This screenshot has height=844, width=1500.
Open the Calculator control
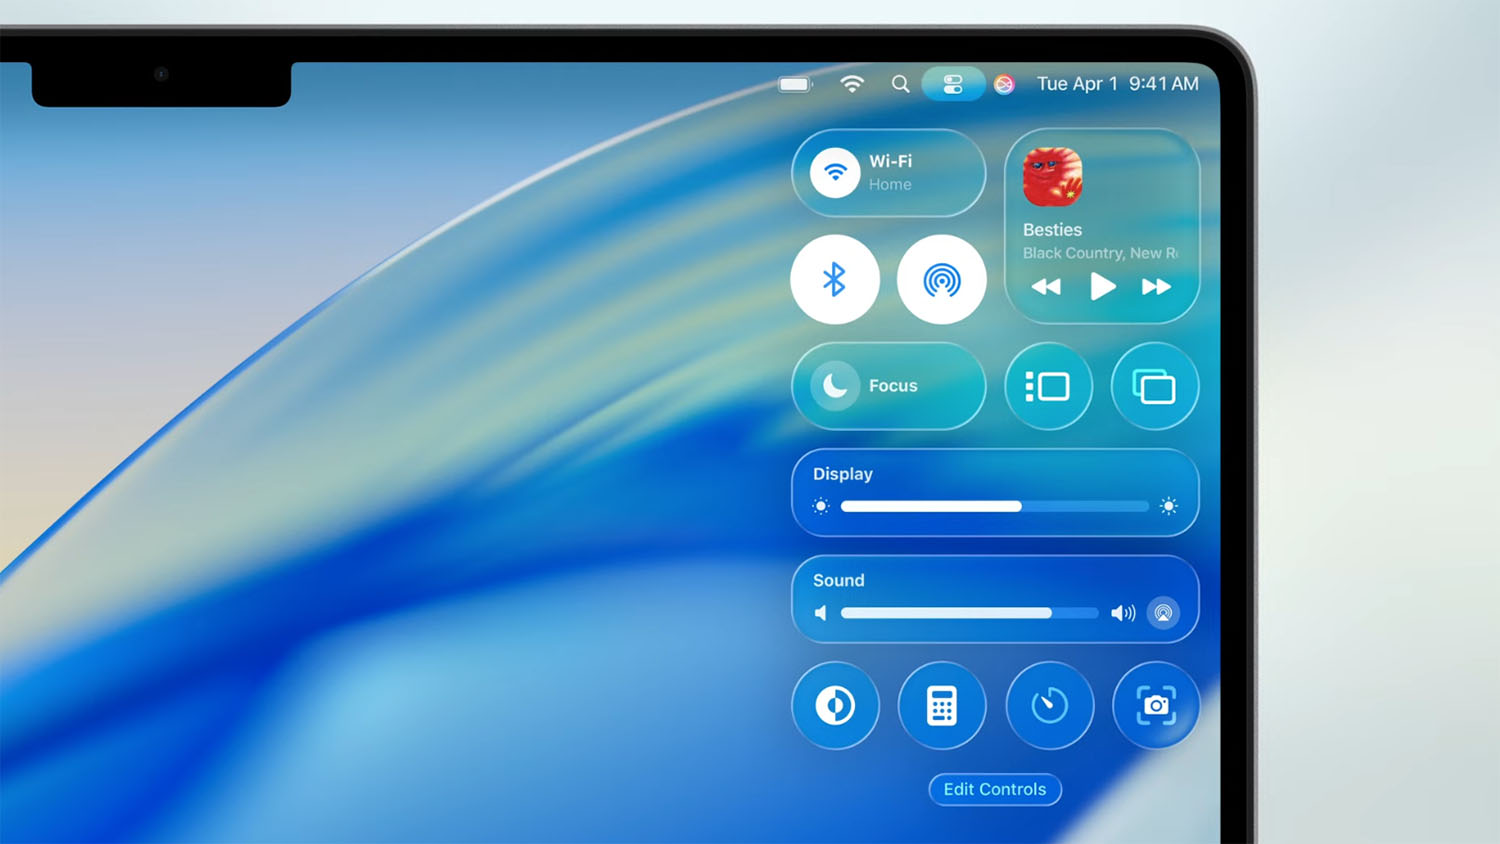(941, 706)
